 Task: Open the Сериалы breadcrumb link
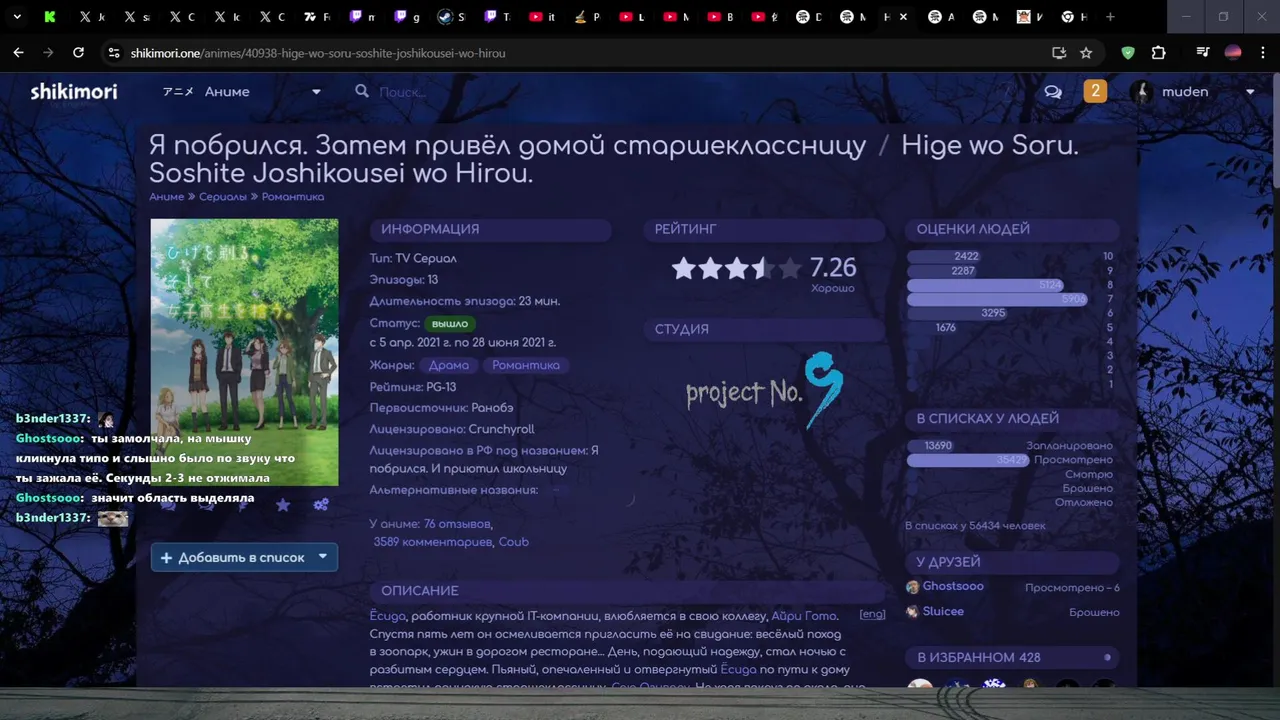coord(223,197)
